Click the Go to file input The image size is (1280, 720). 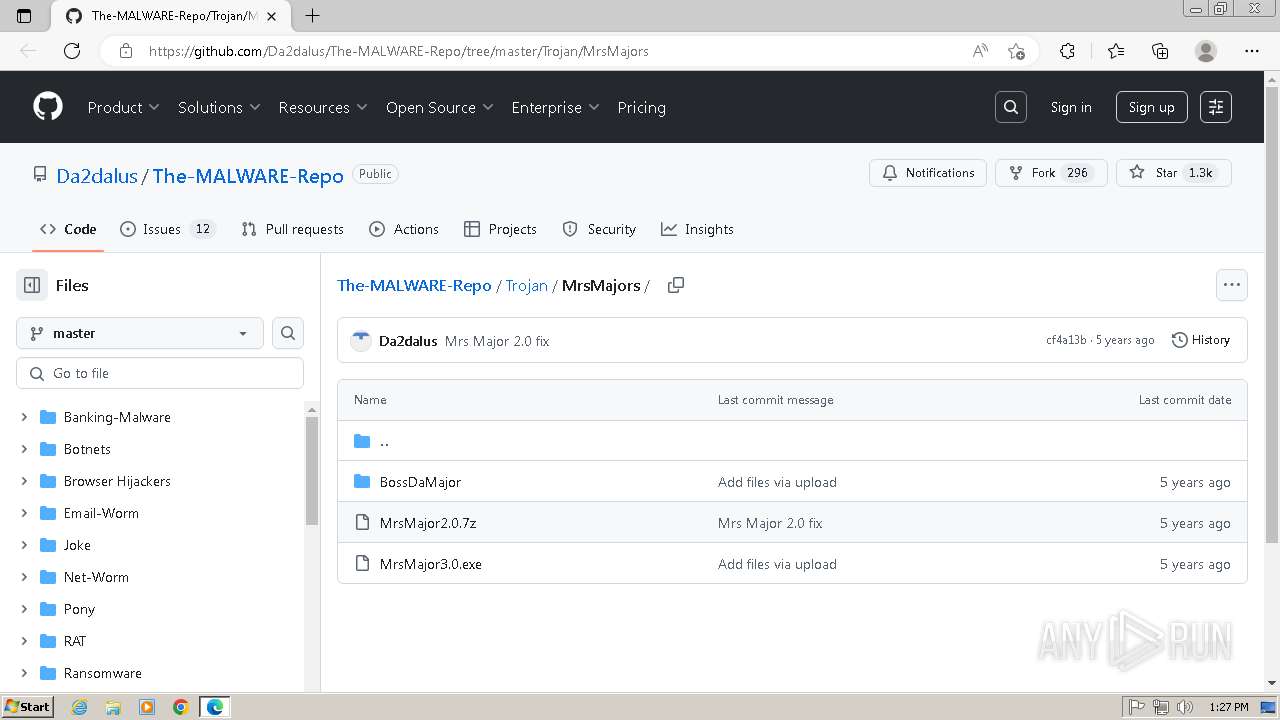(x=160, y=373)
